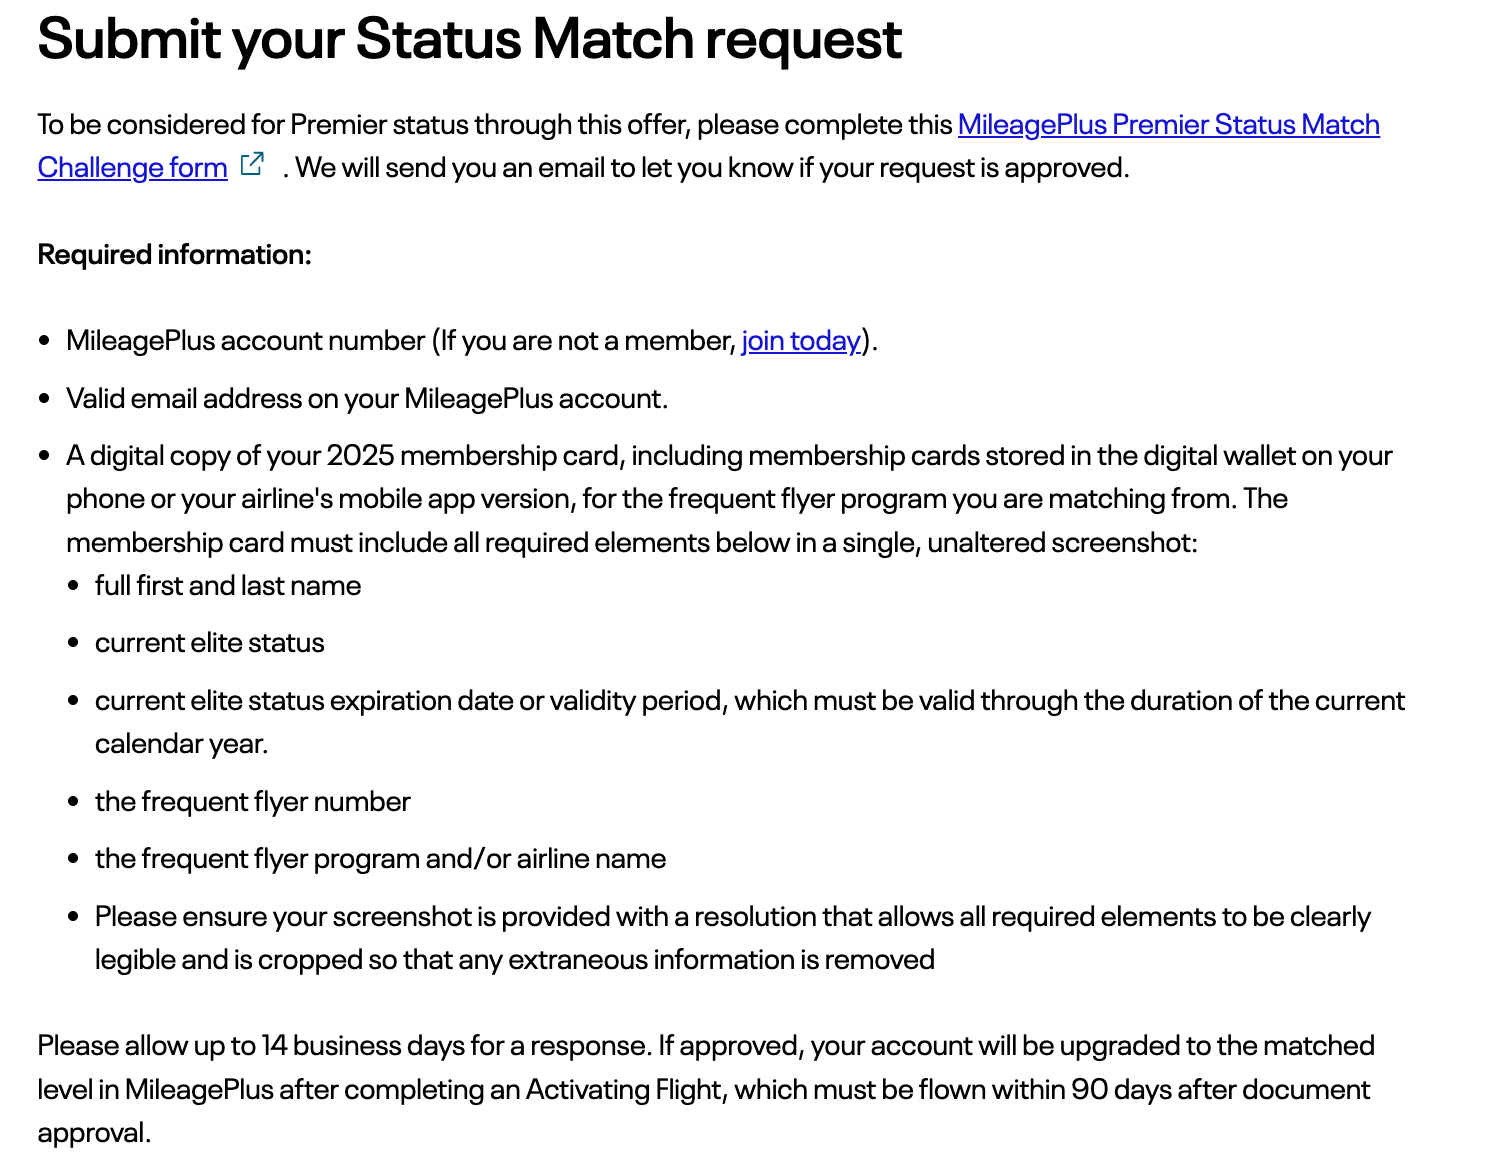Click the standalone "current elite status" bullet
The image size is (1488, 1168).
pyautogui.click(x=209, y=643)
